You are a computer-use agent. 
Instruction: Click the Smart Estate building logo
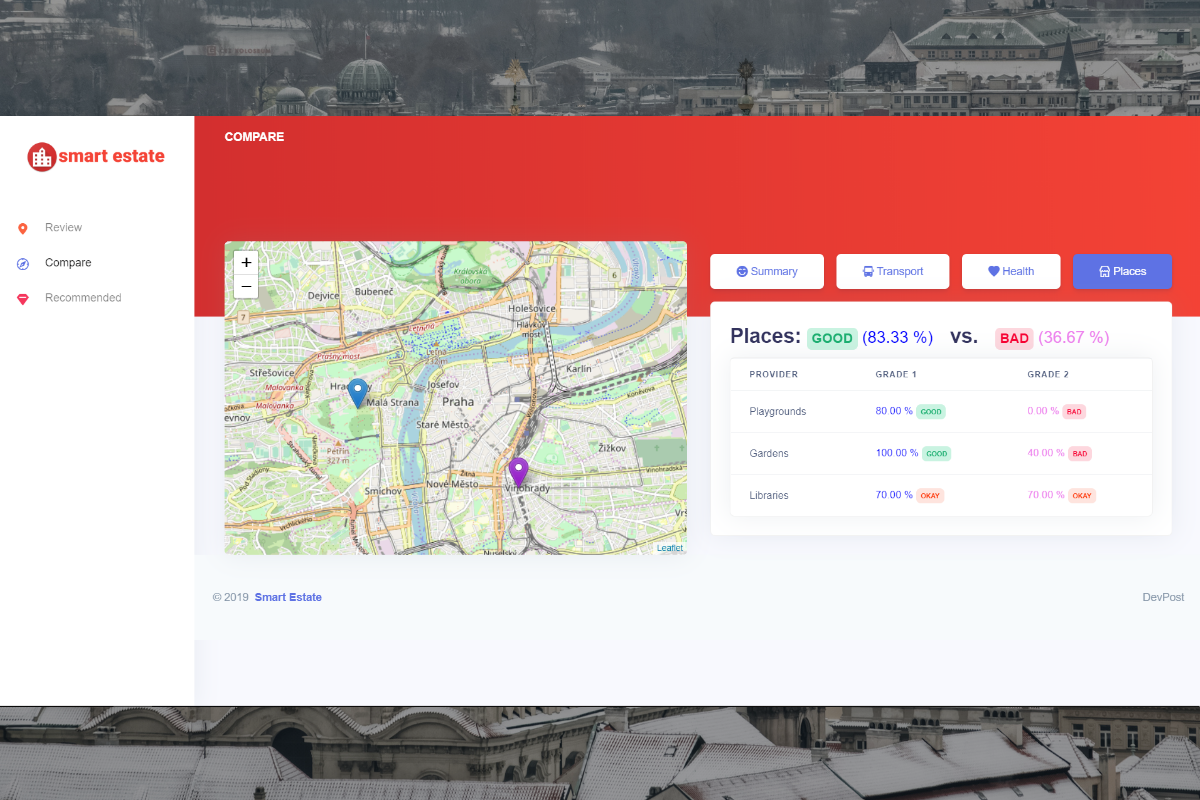[x=41, y=157]
